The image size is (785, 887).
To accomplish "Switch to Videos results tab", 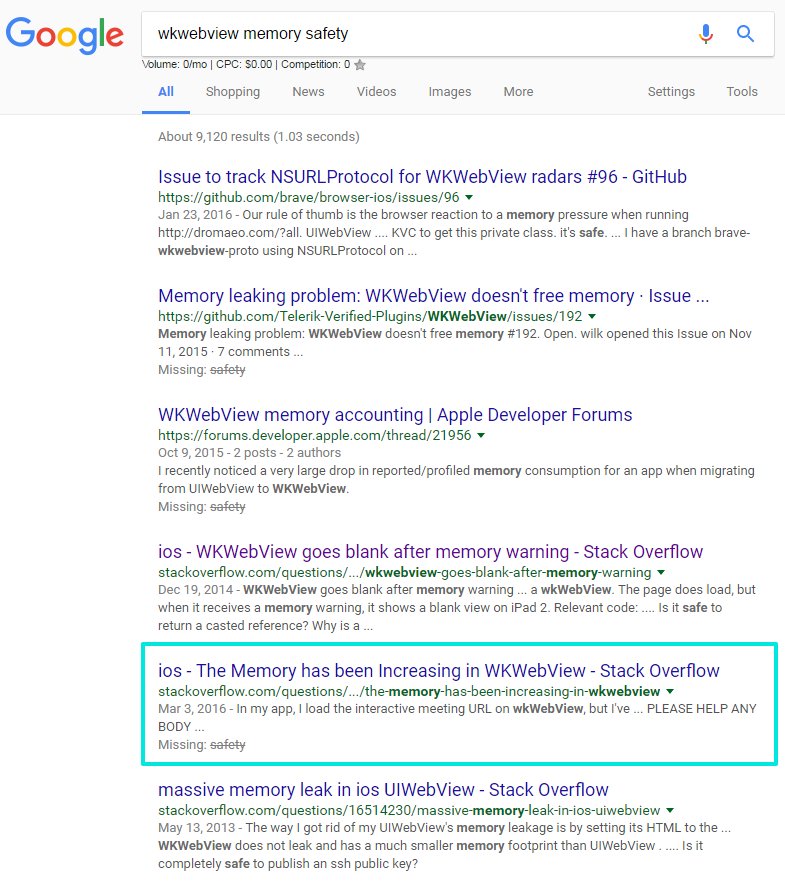I will pos(376,92).
